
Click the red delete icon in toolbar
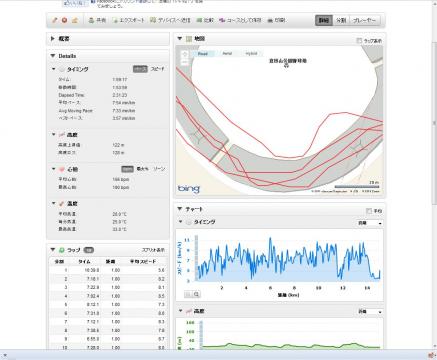click(64, 20)
